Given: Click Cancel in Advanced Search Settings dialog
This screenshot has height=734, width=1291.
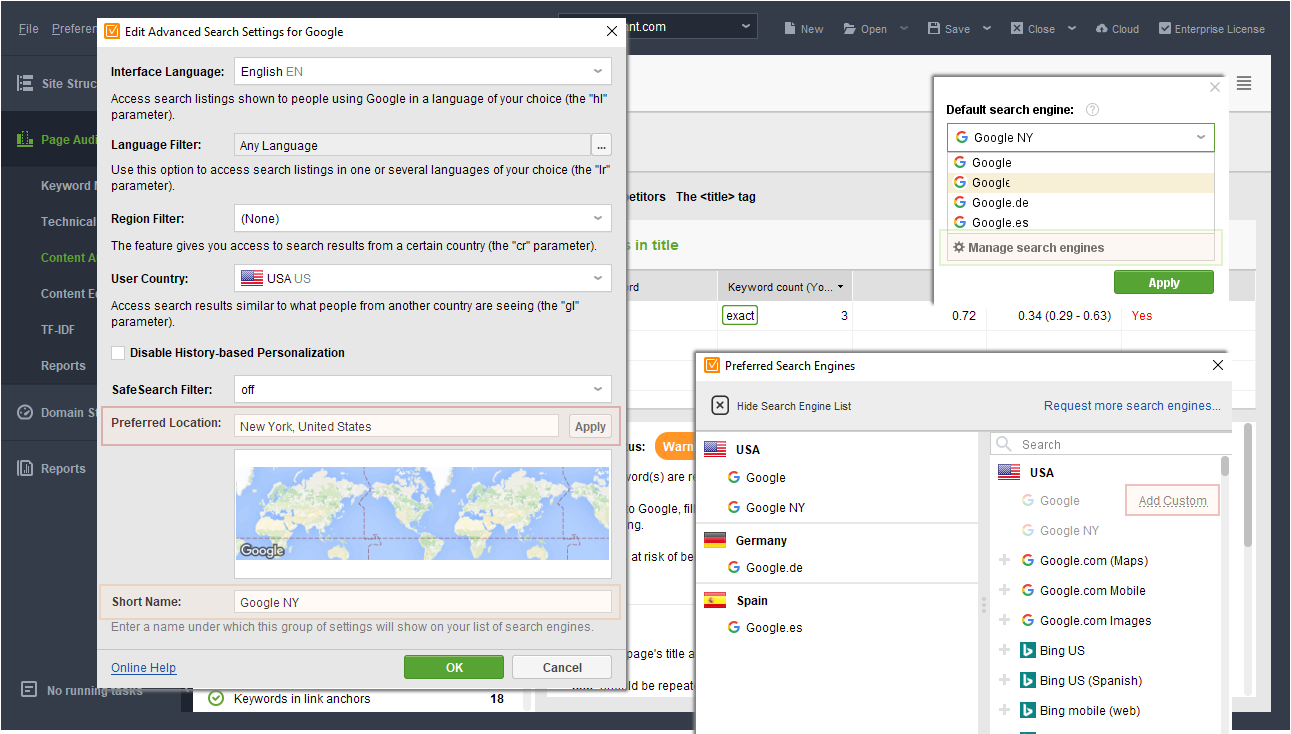Looking at the screenshot, I should (562, 667).
